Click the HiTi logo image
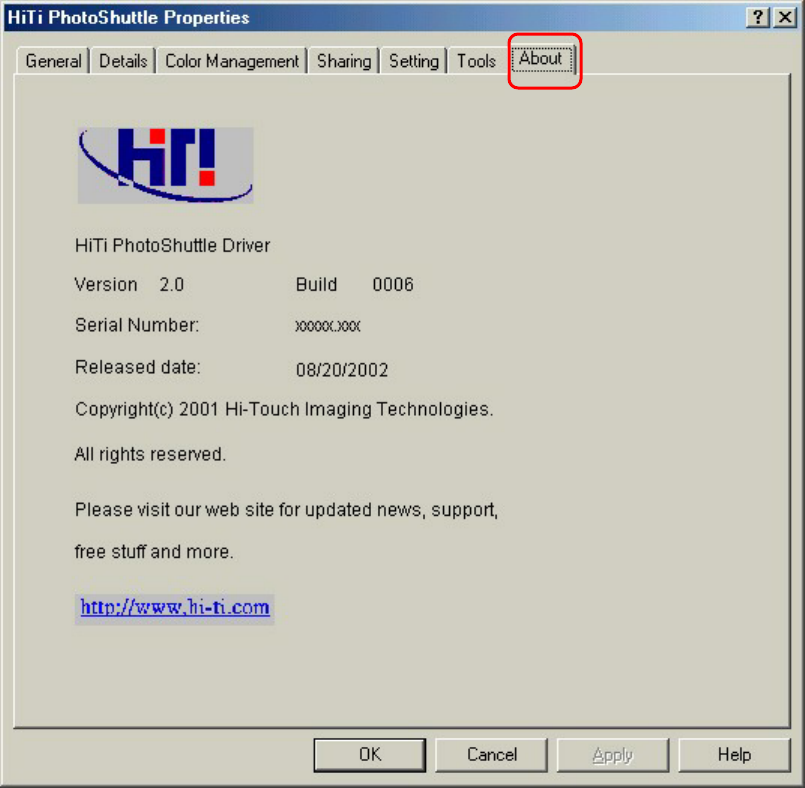 click(x=165, y=165)
